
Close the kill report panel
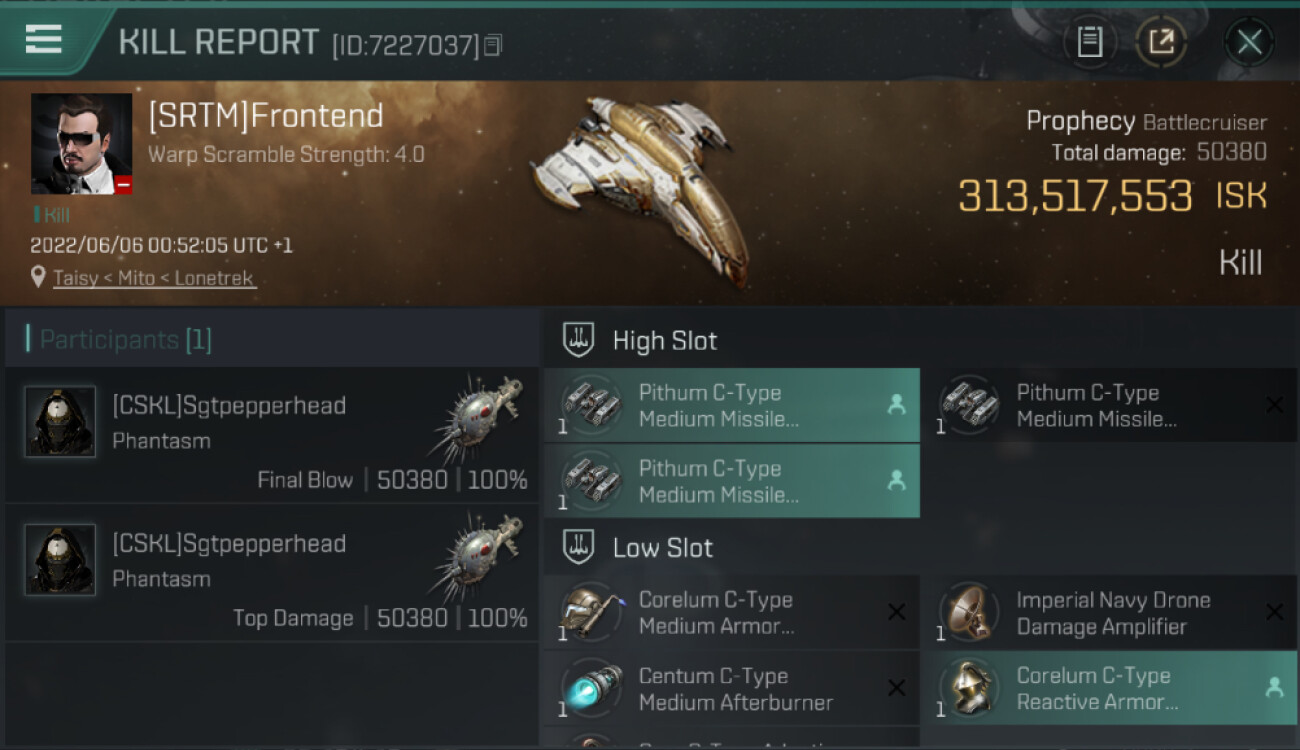(x=1249, y=42)
